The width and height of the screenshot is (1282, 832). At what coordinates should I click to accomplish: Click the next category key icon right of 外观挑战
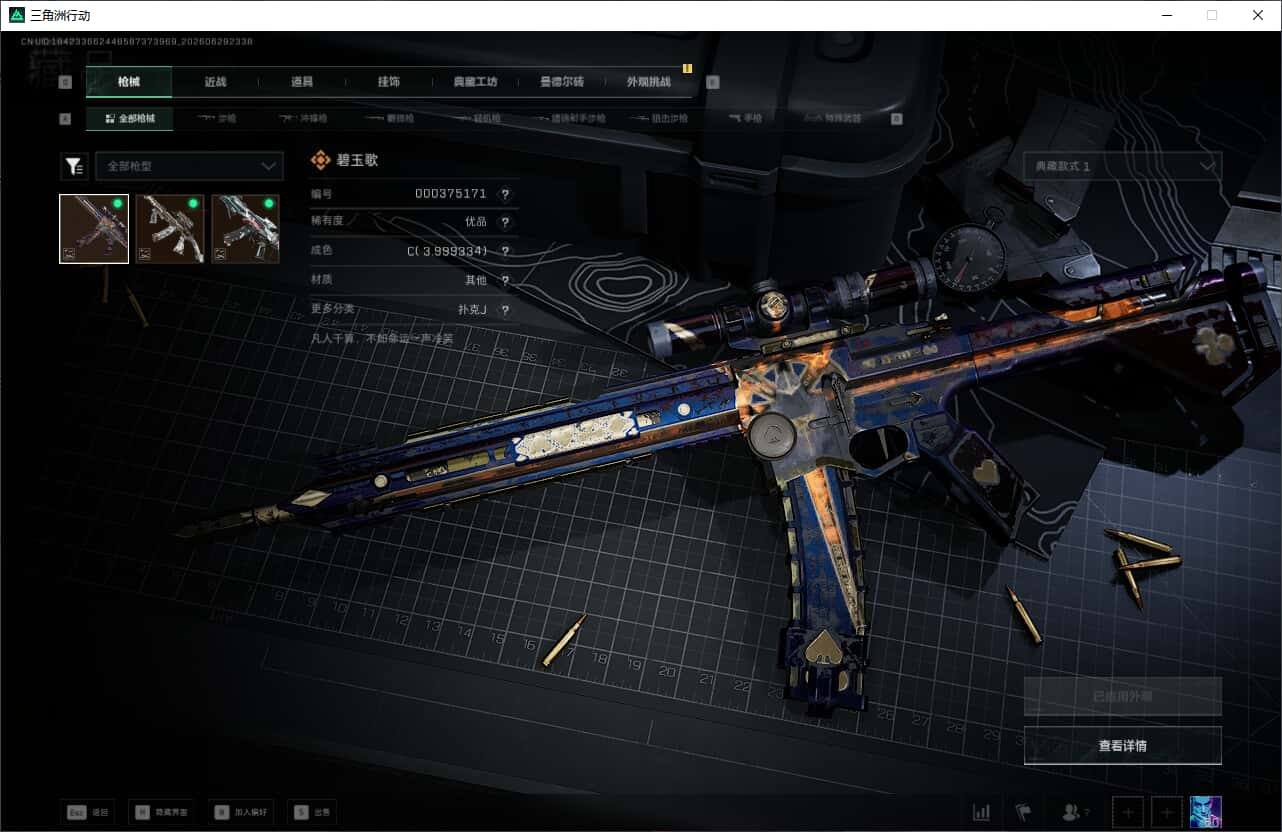(x=713, y=83)
